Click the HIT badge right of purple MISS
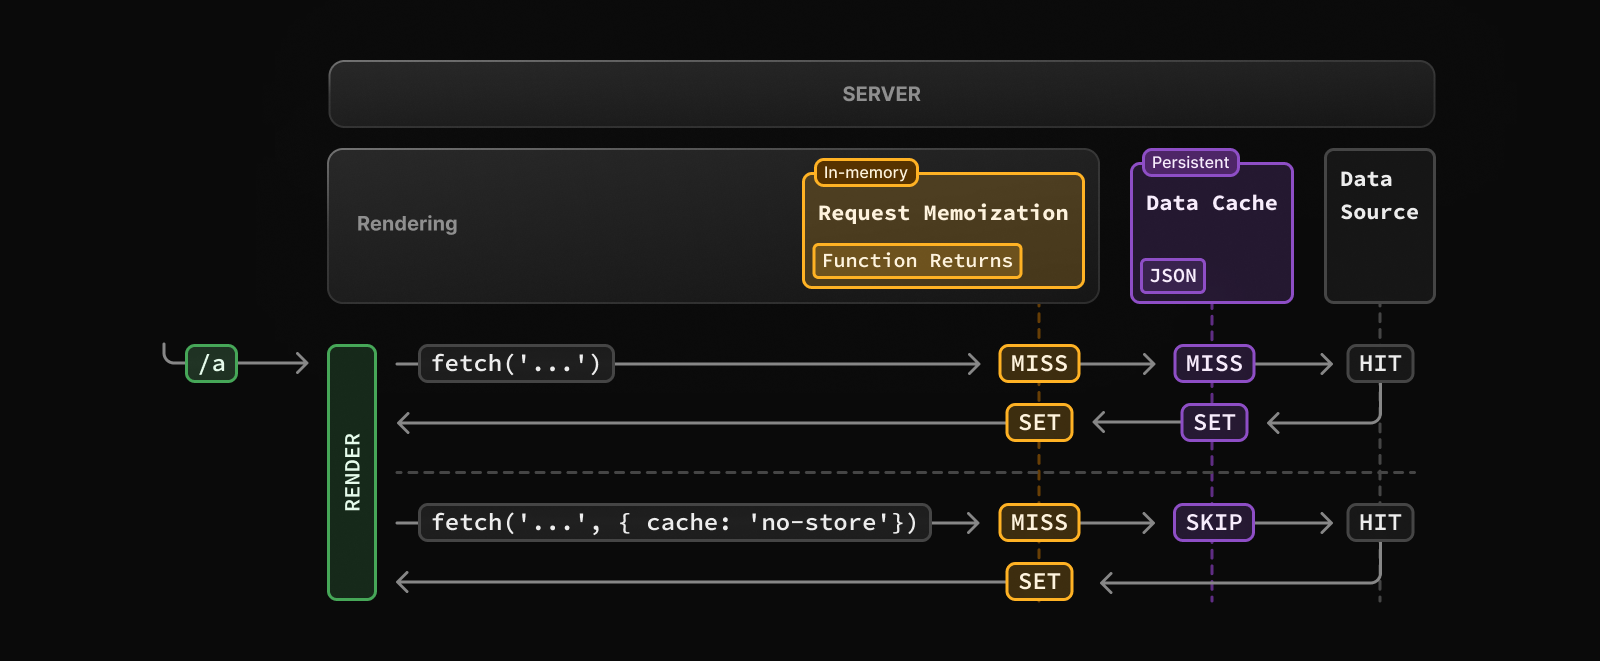 coord(1380,364)
